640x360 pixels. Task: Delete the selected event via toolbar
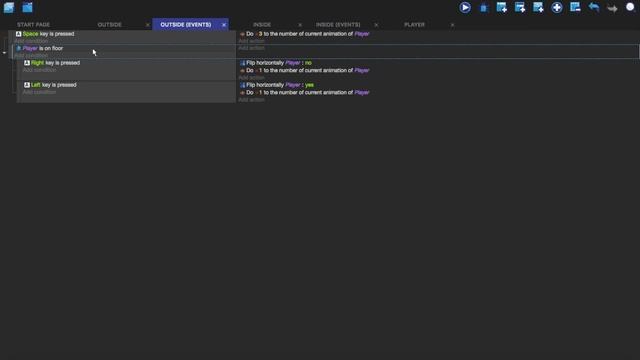tap(575, 7)
